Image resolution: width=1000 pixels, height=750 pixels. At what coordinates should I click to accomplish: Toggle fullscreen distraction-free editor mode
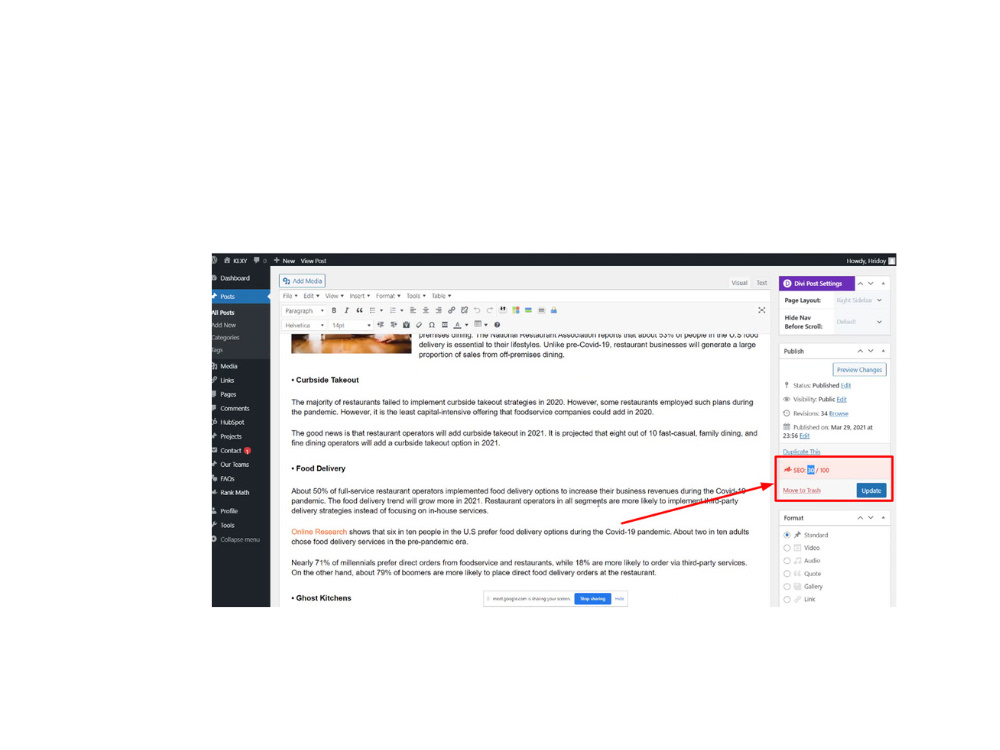pos(761,310)
